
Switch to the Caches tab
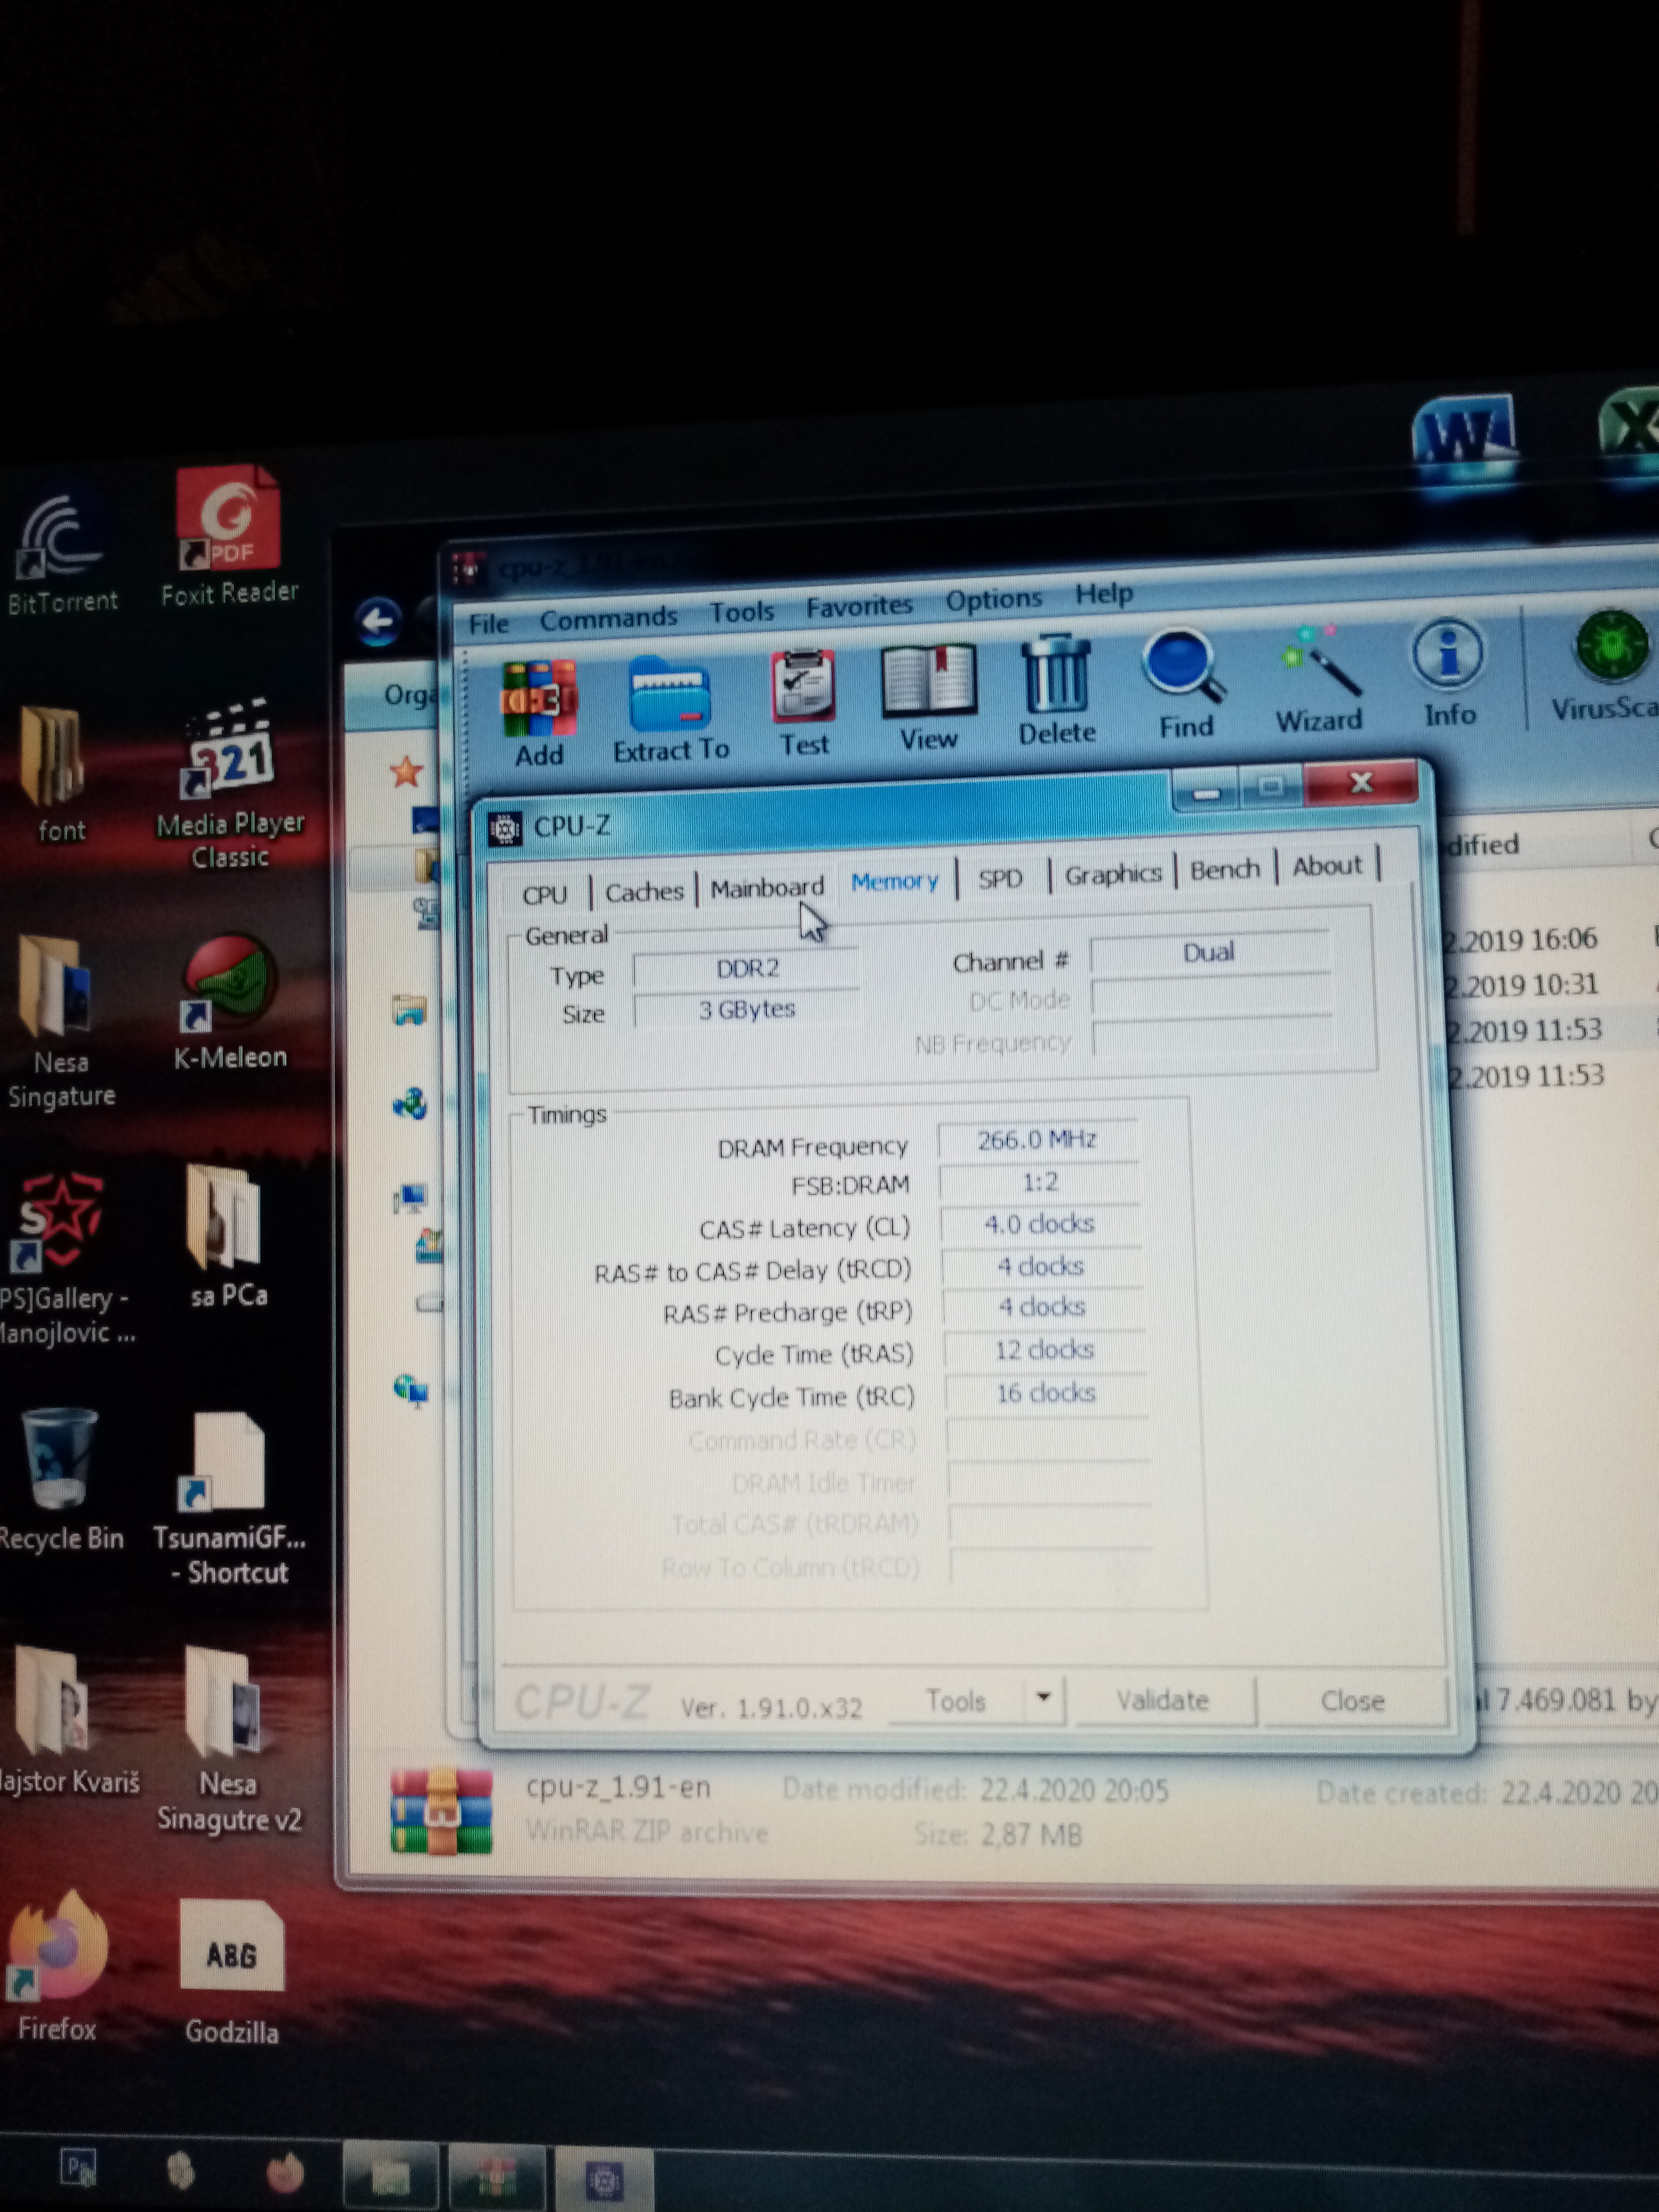[x=644, y=891]
